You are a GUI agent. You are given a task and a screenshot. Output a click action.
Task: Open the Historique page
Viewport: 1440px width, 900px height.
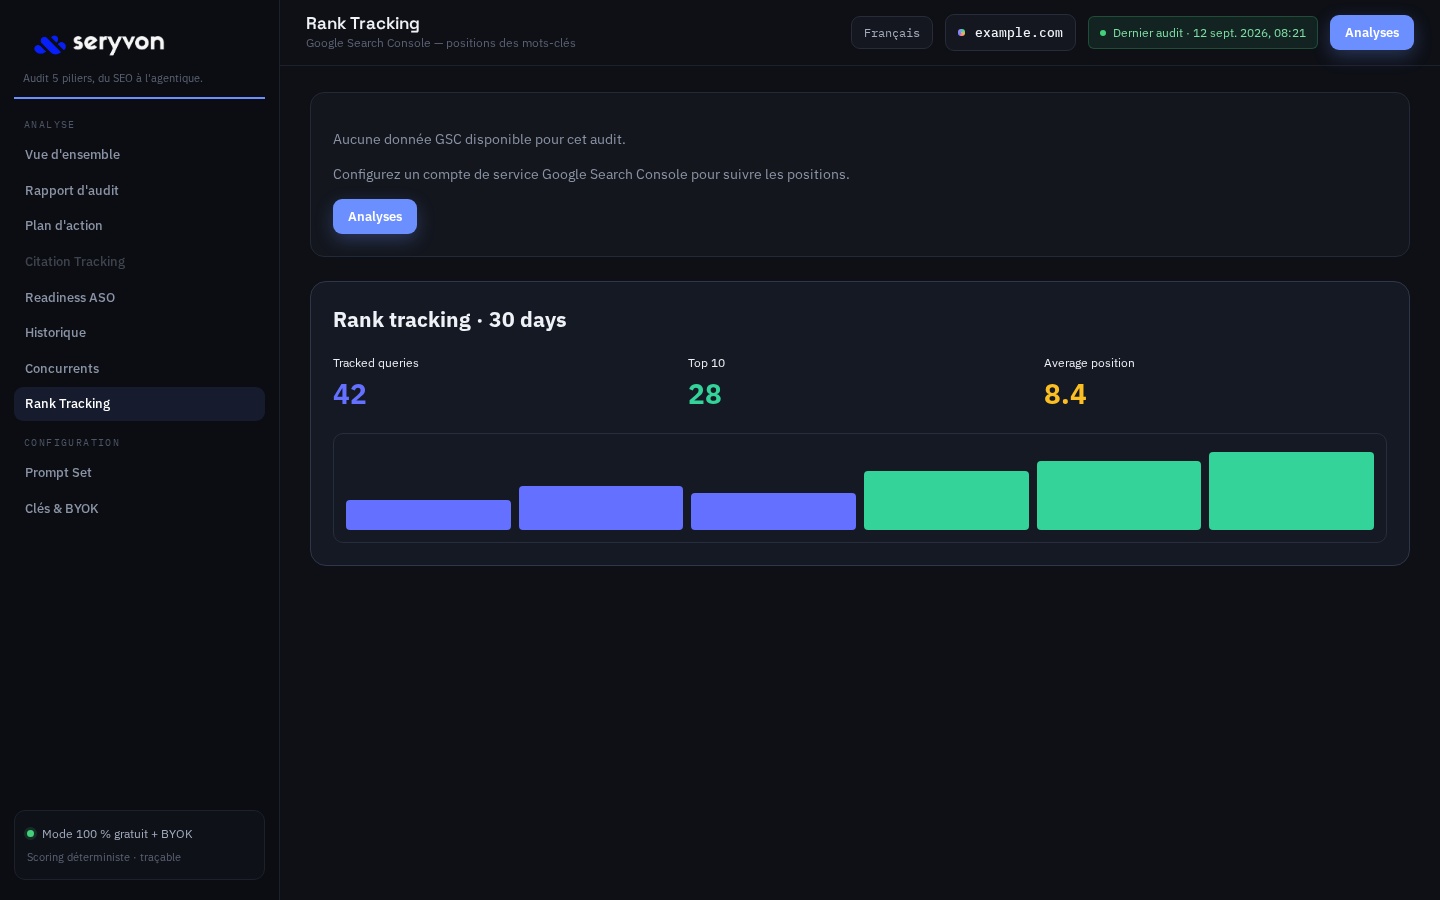pyautogui.click(x=139, y=333)
